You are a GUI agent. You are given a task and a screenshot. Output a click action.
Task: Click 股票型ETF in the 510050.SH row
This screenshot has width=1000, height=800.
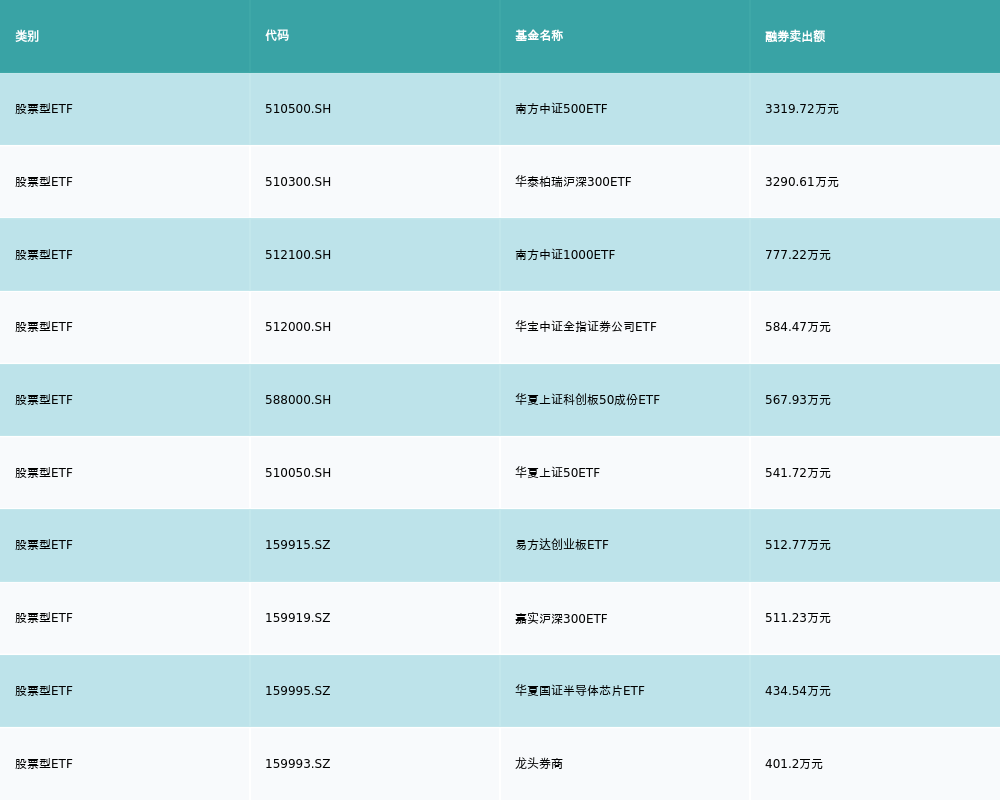pos(44,473)
